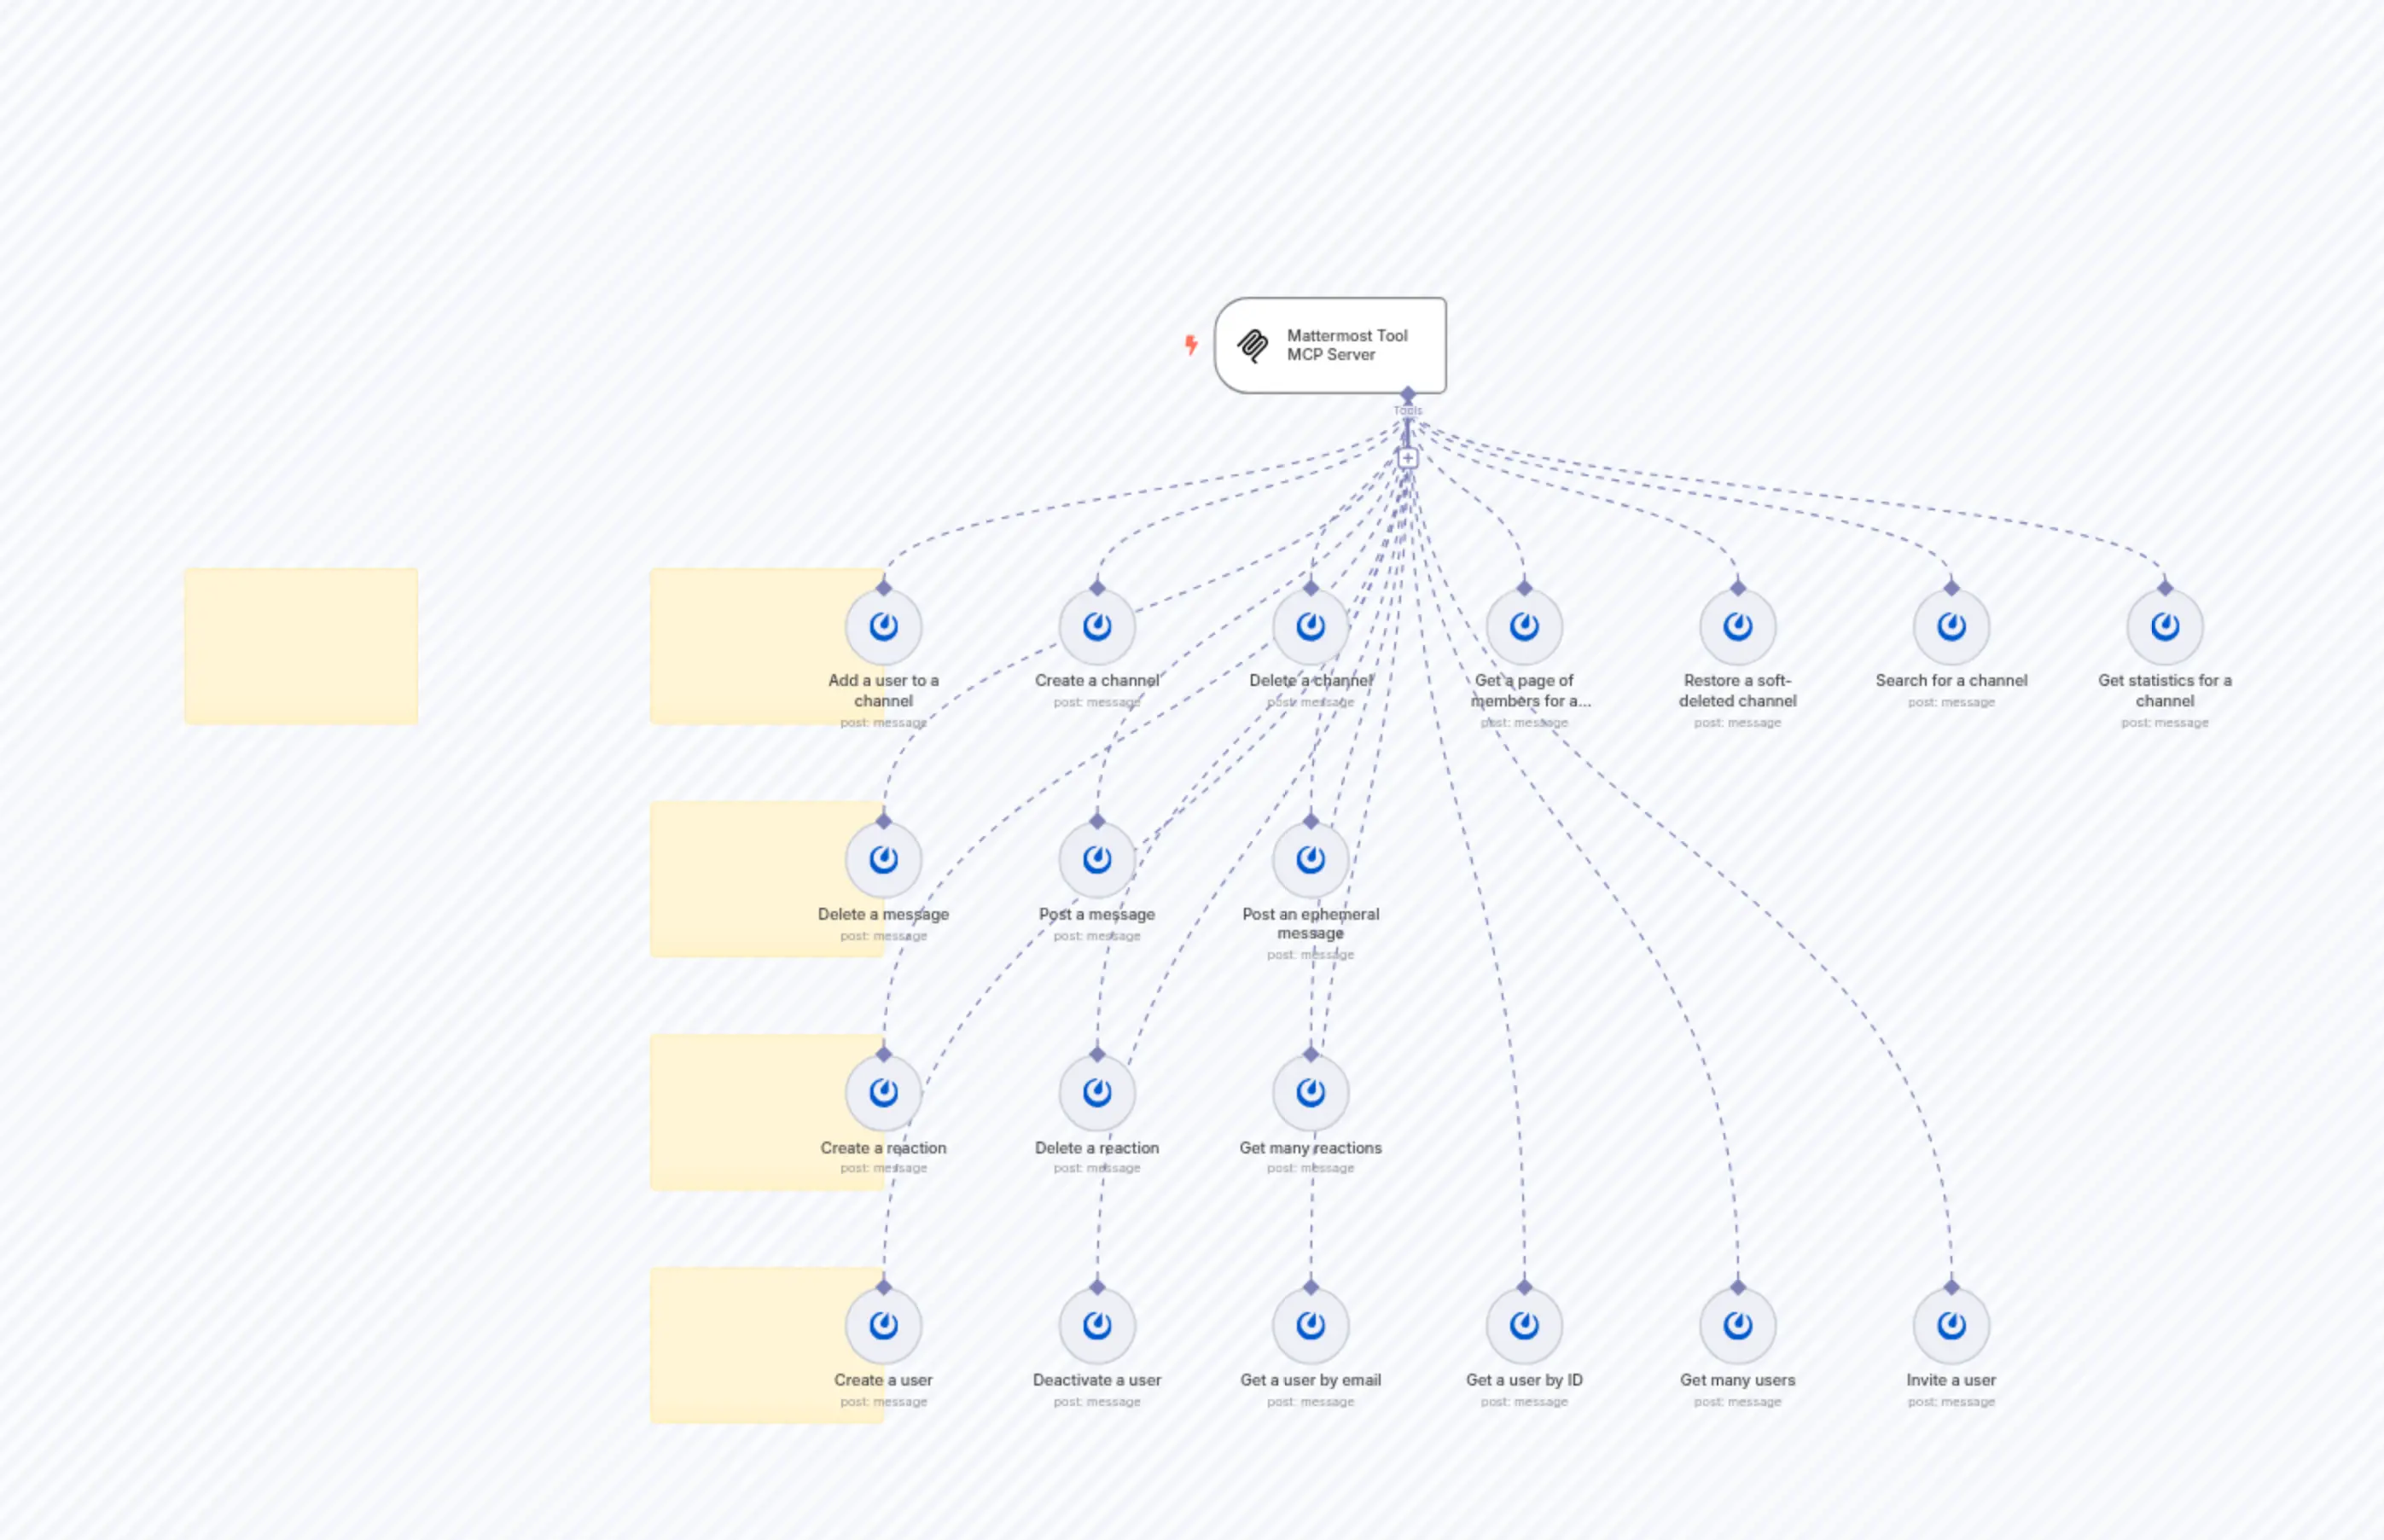Click the 'Invite a user' node icon
Image resolution: width=2384 pixels, height=1540 pixels.
[1950, 1324]
